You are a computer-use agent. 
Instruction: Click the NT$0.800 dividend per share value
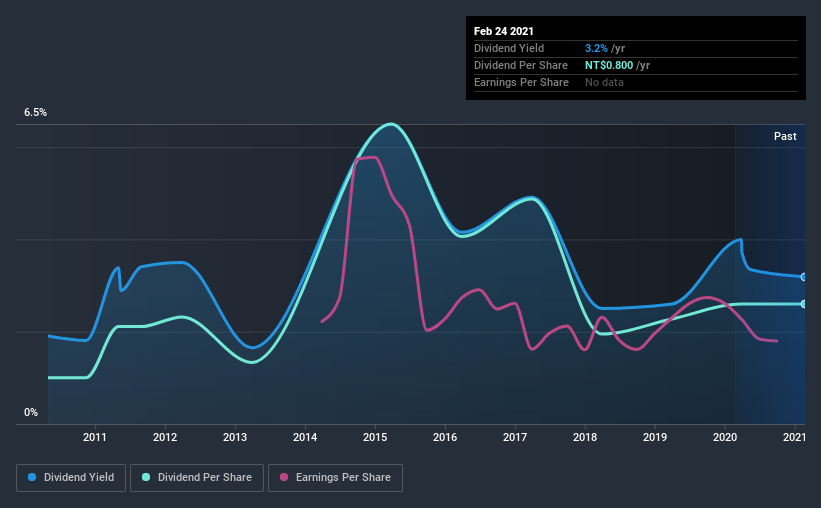coord(609,65)
